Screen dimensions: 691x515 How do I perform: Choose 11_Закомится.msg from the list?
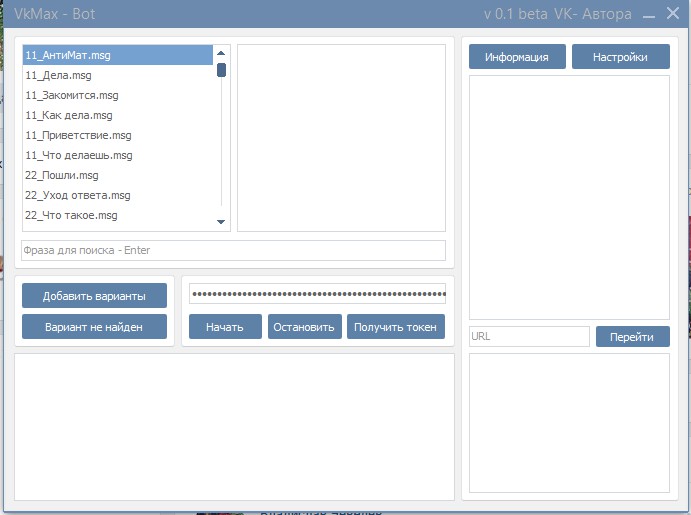tap(118, 95)
